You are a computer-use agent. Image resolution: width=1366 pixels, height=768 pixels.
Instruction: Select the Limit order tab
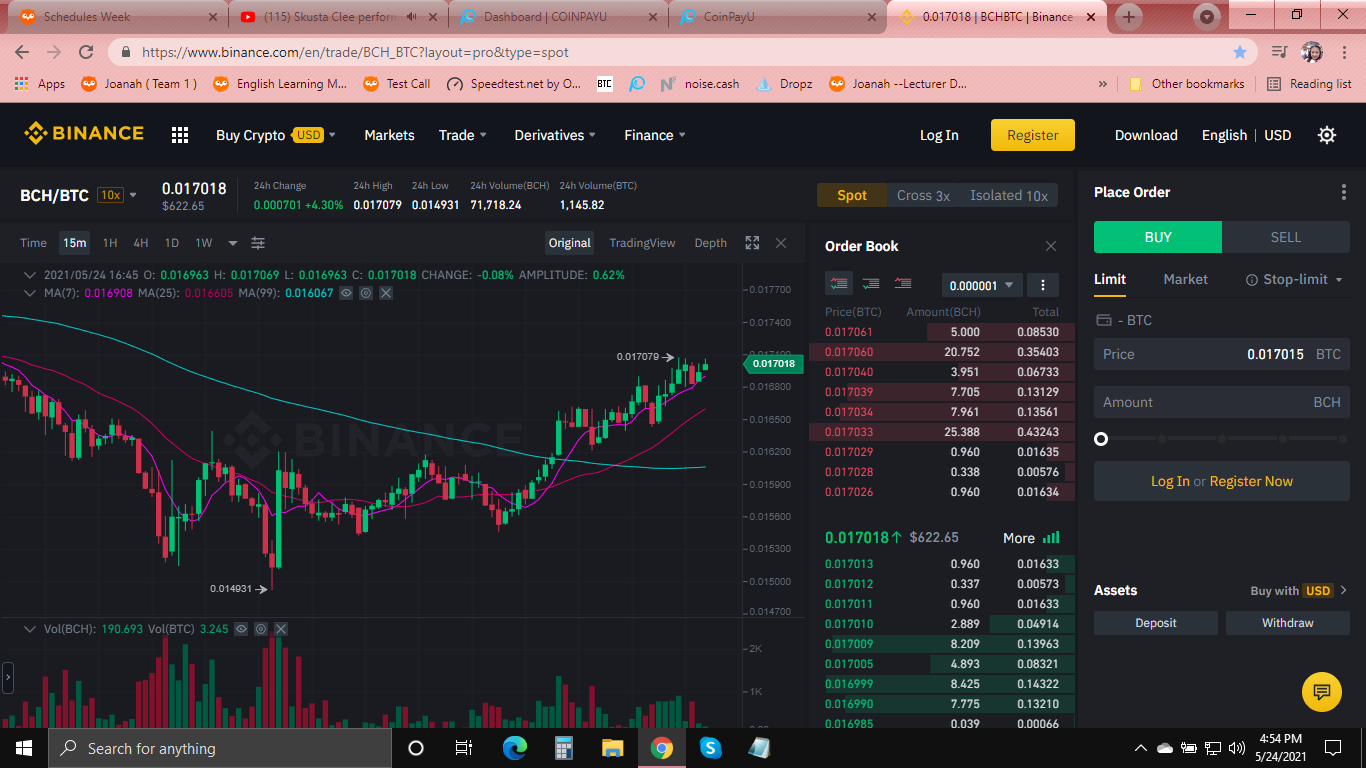pyautogui.click(x=1110, y=280)
